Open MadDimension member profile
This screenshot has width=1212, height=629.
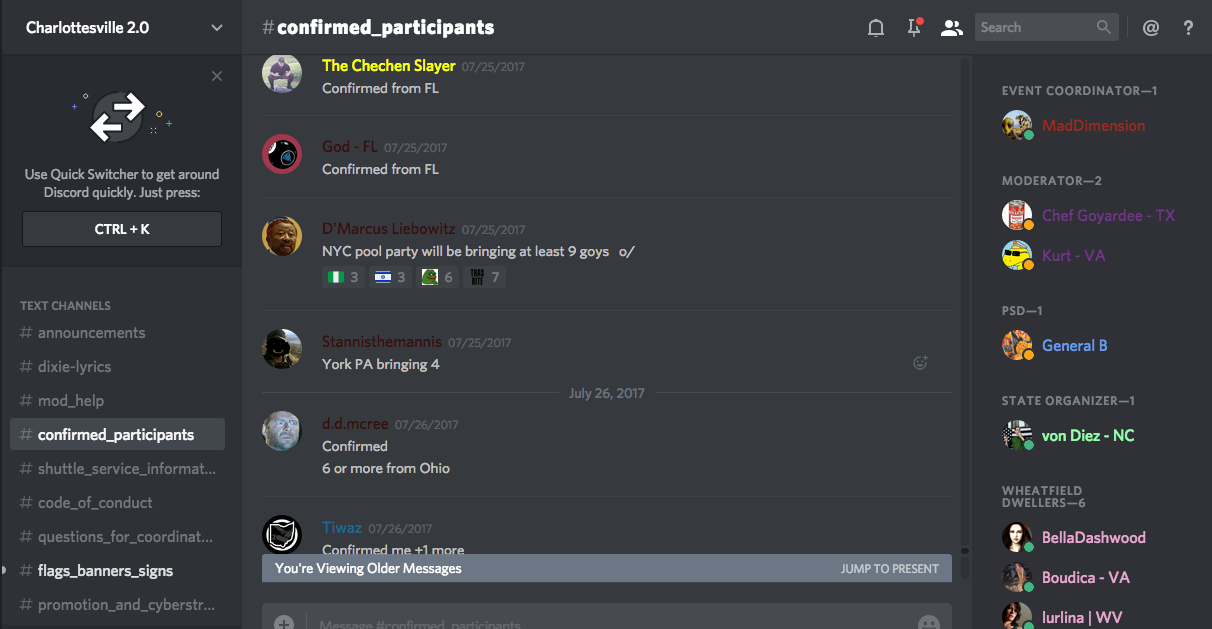point(1092,126)
